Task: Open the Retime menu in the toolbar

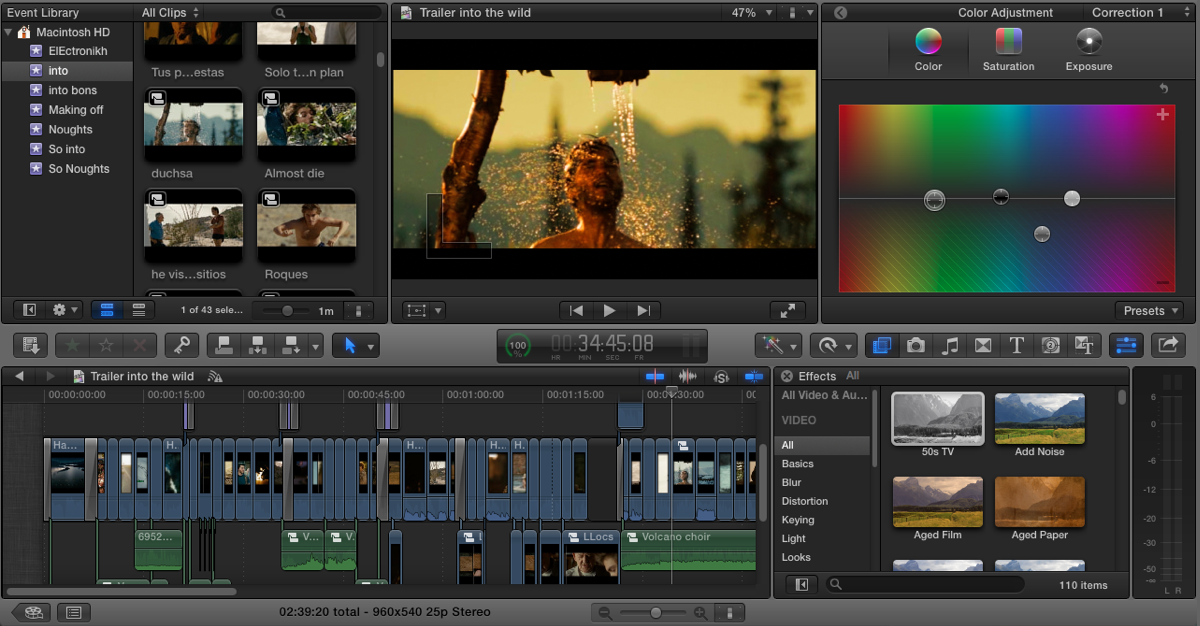Action: tap(831, 345)
